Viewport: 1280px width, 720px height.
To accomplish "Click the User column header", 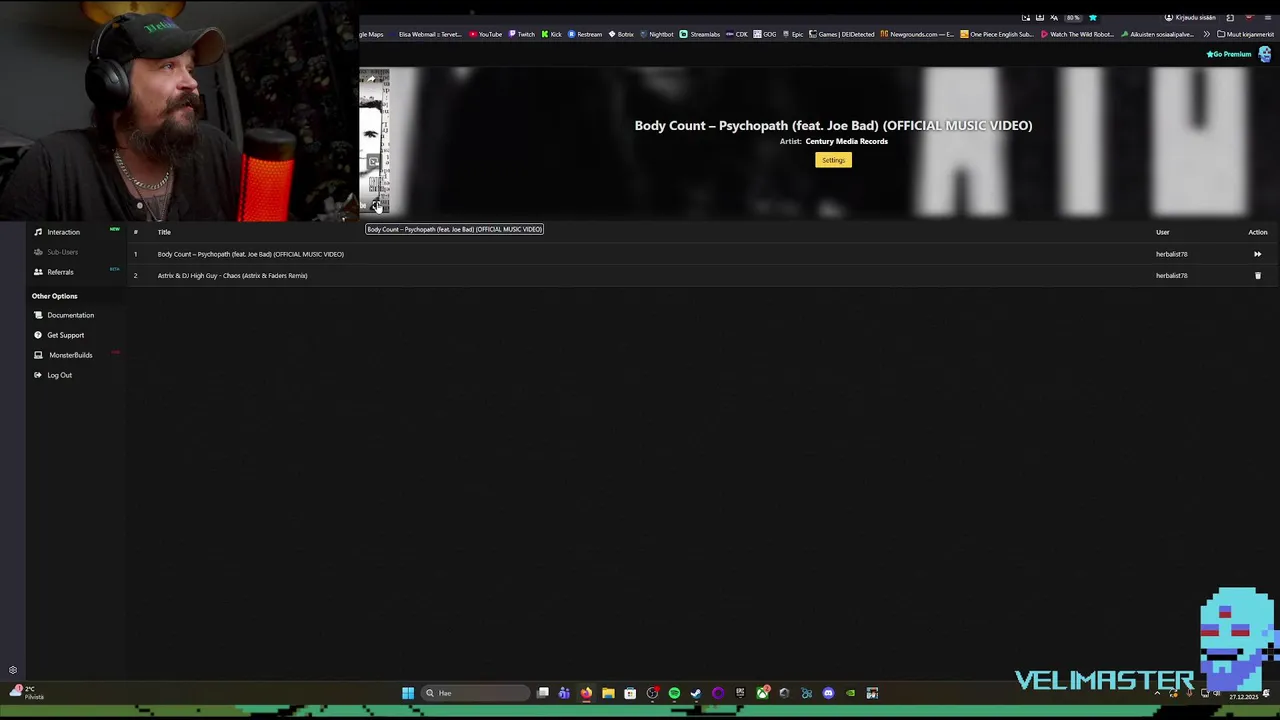I will coord(1162,232).
